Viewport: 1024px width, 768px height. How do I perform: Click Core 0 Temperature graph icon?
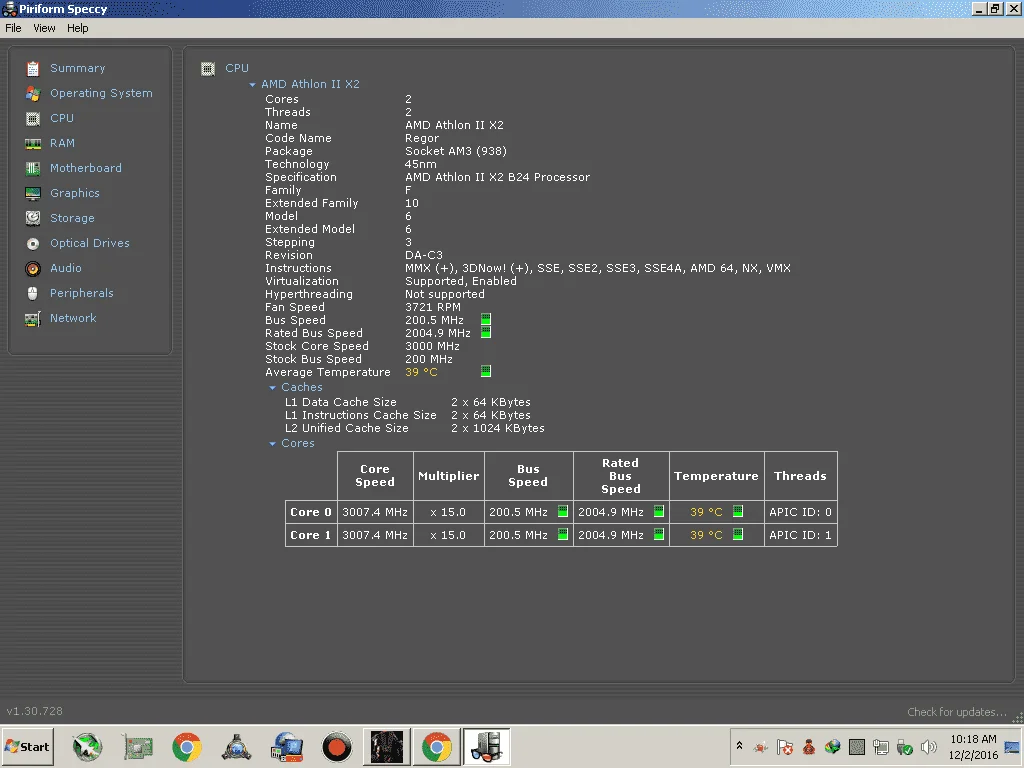(x=738, y=511)
